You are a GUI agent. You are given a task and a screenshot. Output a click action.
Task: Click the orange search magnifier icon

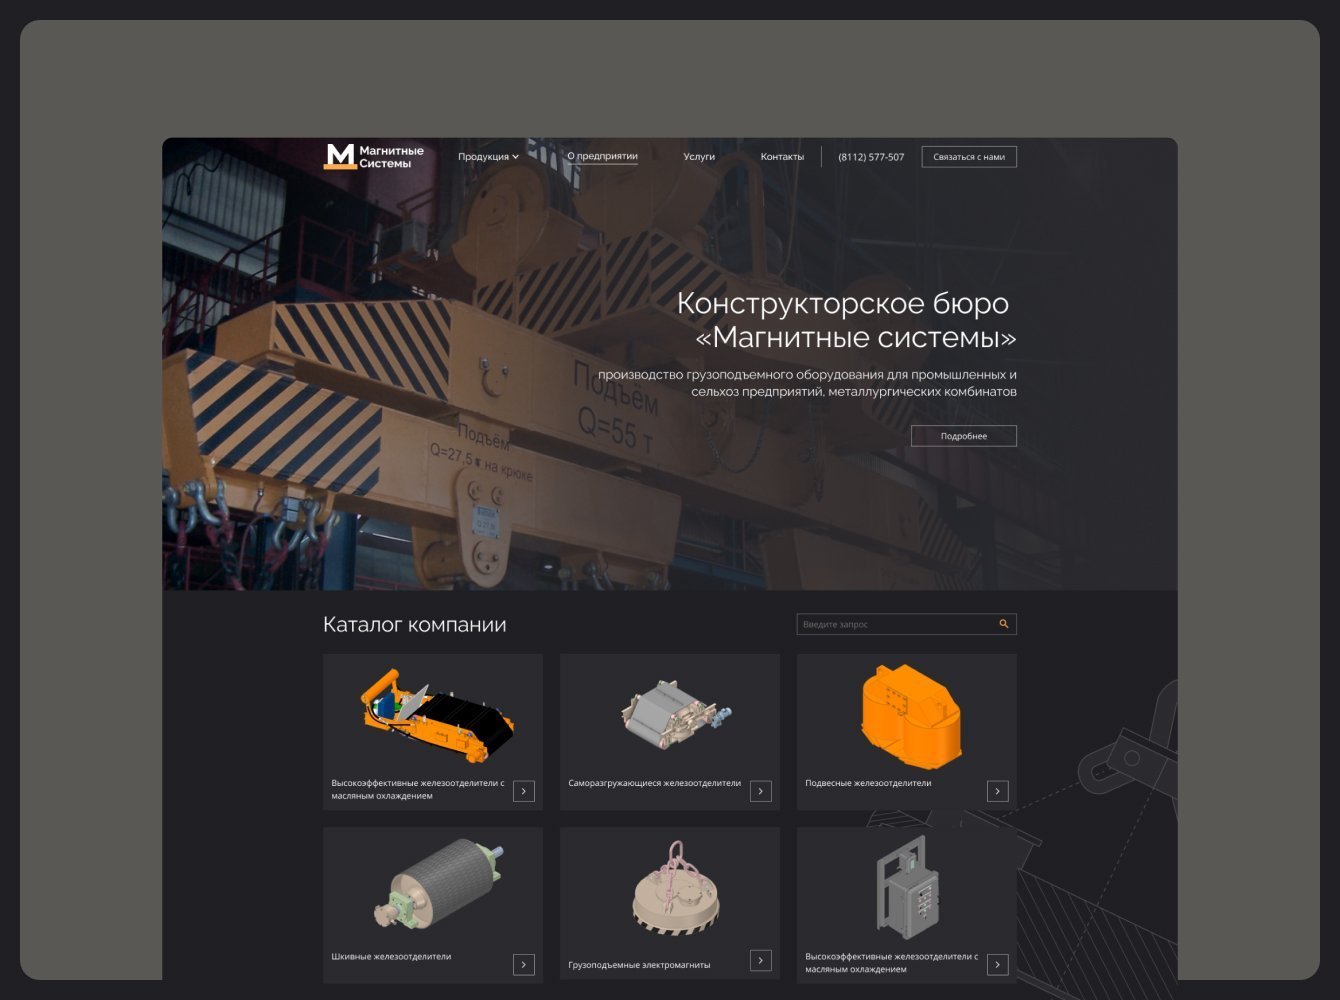tap(1004, 624)
